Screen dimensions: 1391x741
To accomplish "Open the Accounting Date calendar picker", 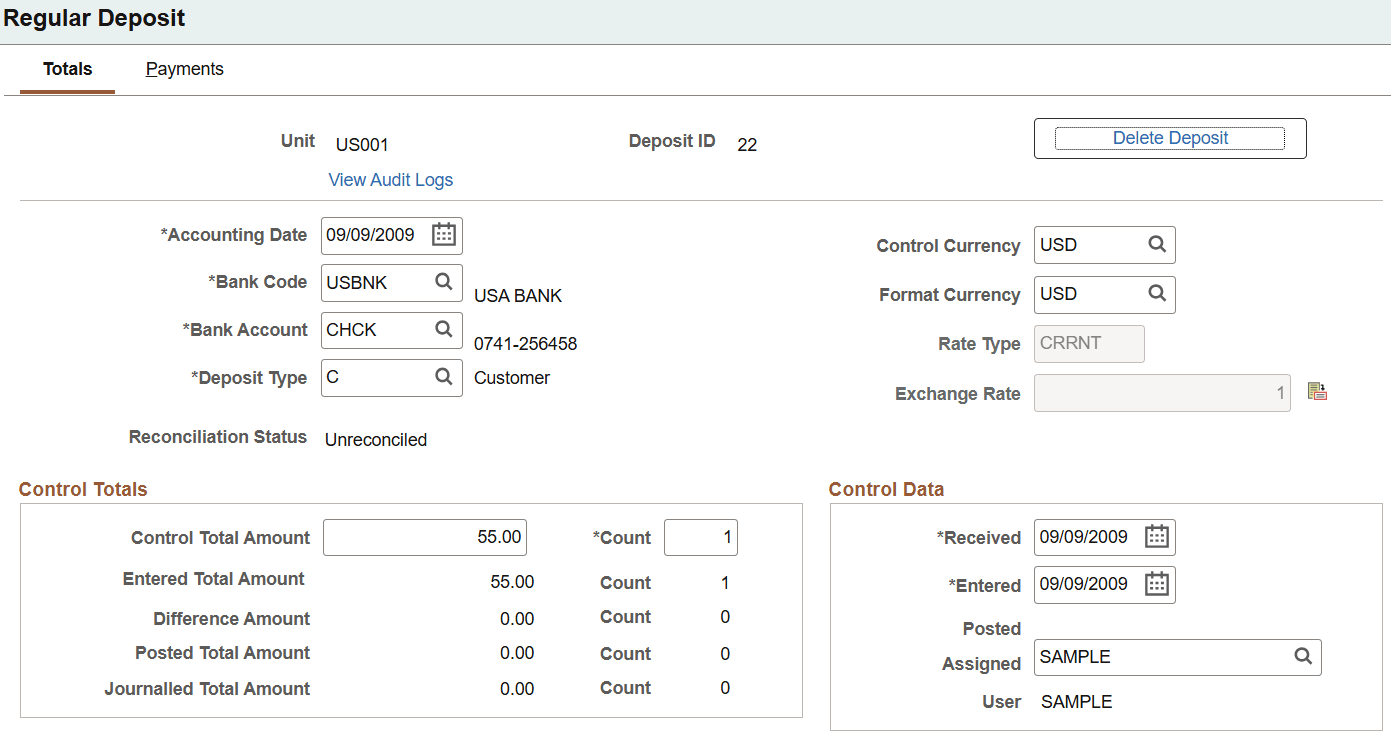I will (444, 235).
